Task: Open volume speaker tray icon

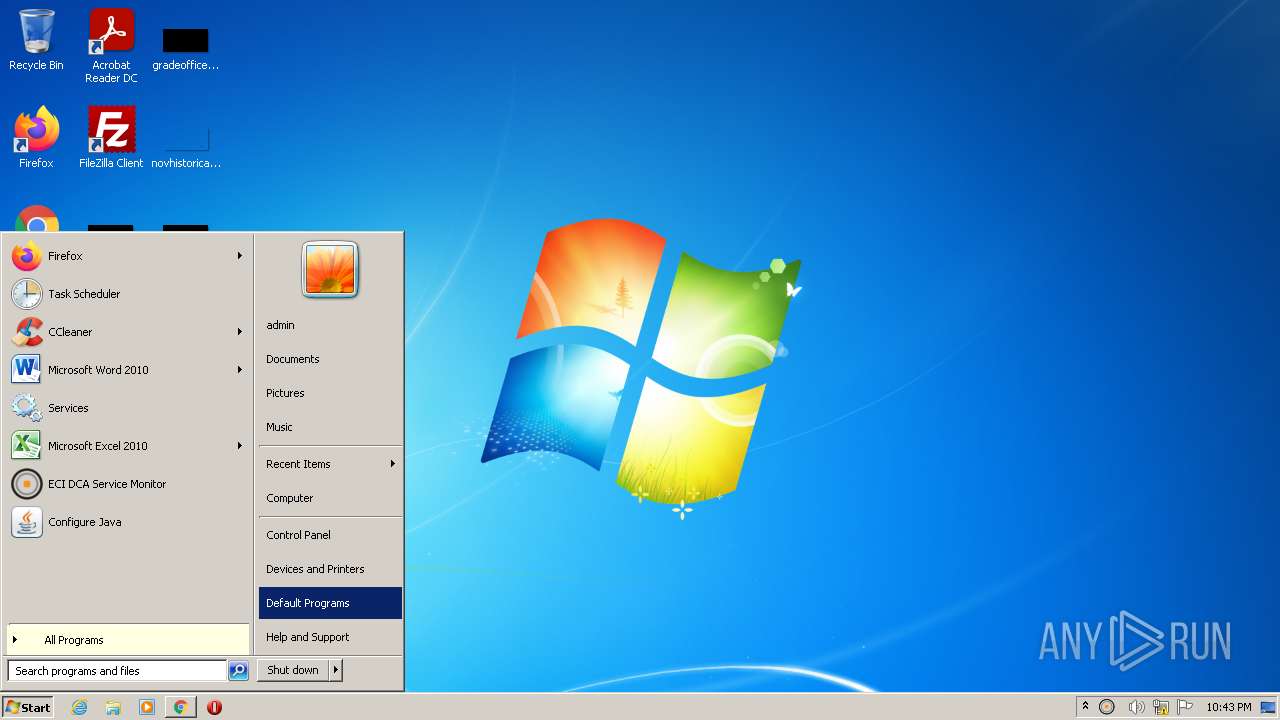Action: [x=1136, y=707]
